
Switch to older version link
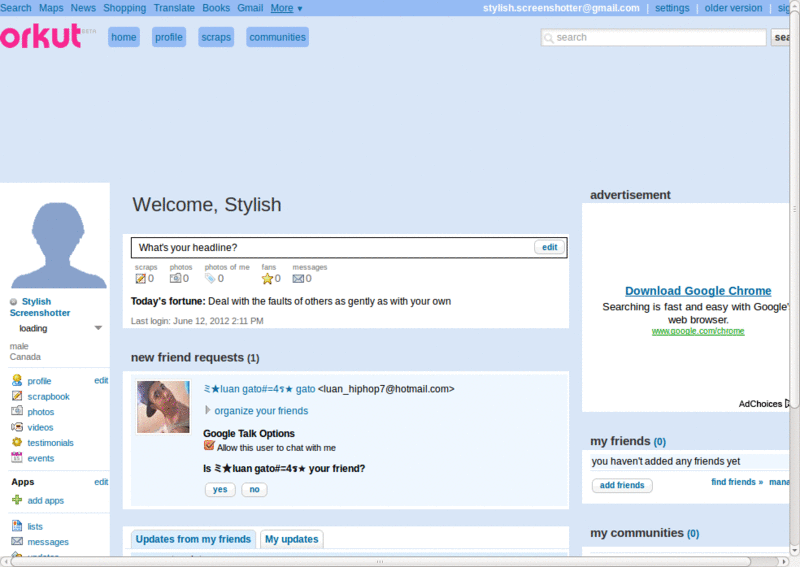[x=733, y=8]
